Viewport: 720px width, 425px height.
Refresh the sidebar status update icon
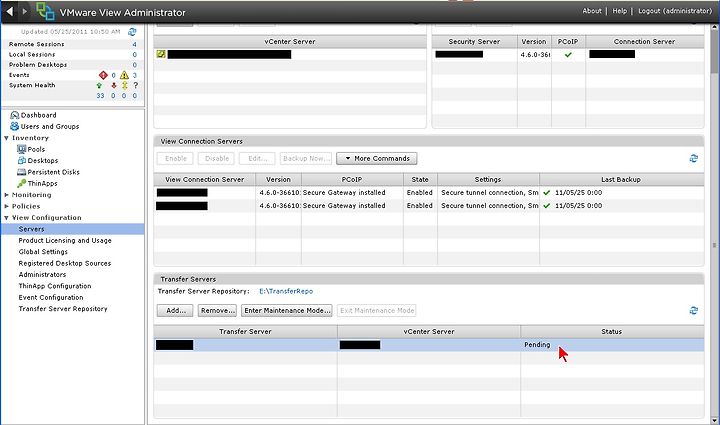pos(132,32)
